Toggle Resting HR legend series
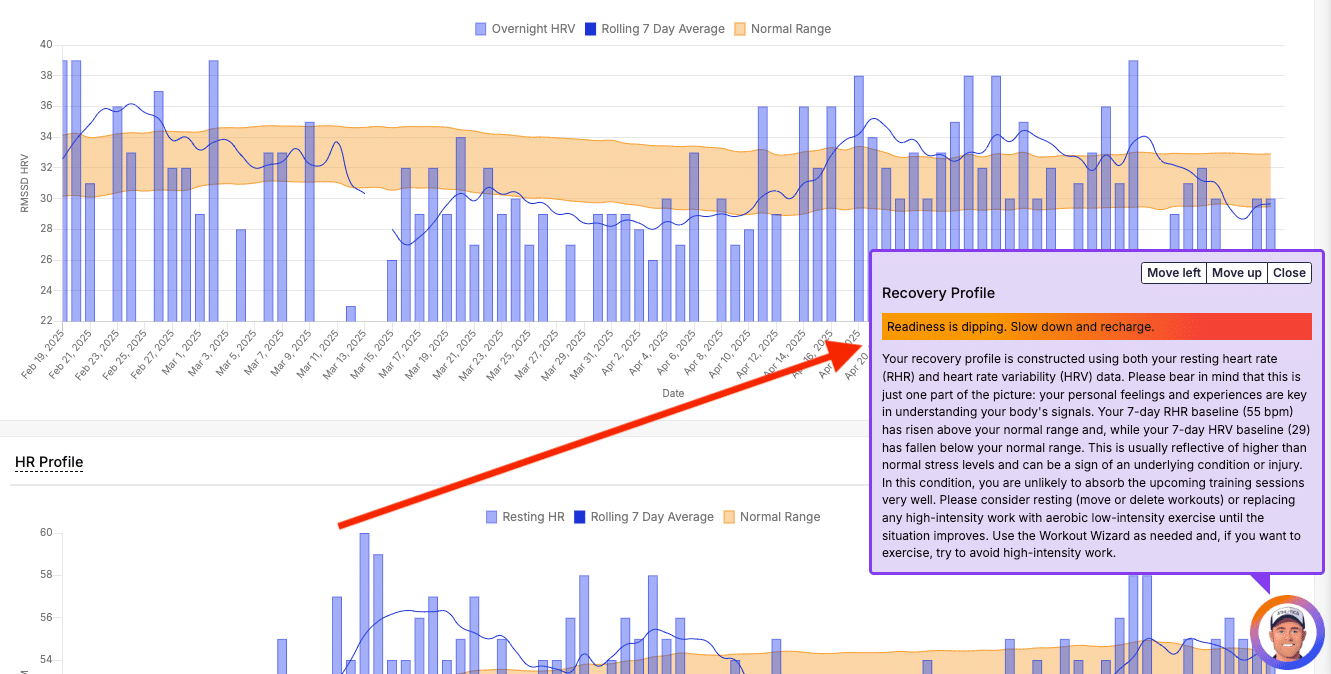Screen dimensions: 1331x674 click(525, 517)
